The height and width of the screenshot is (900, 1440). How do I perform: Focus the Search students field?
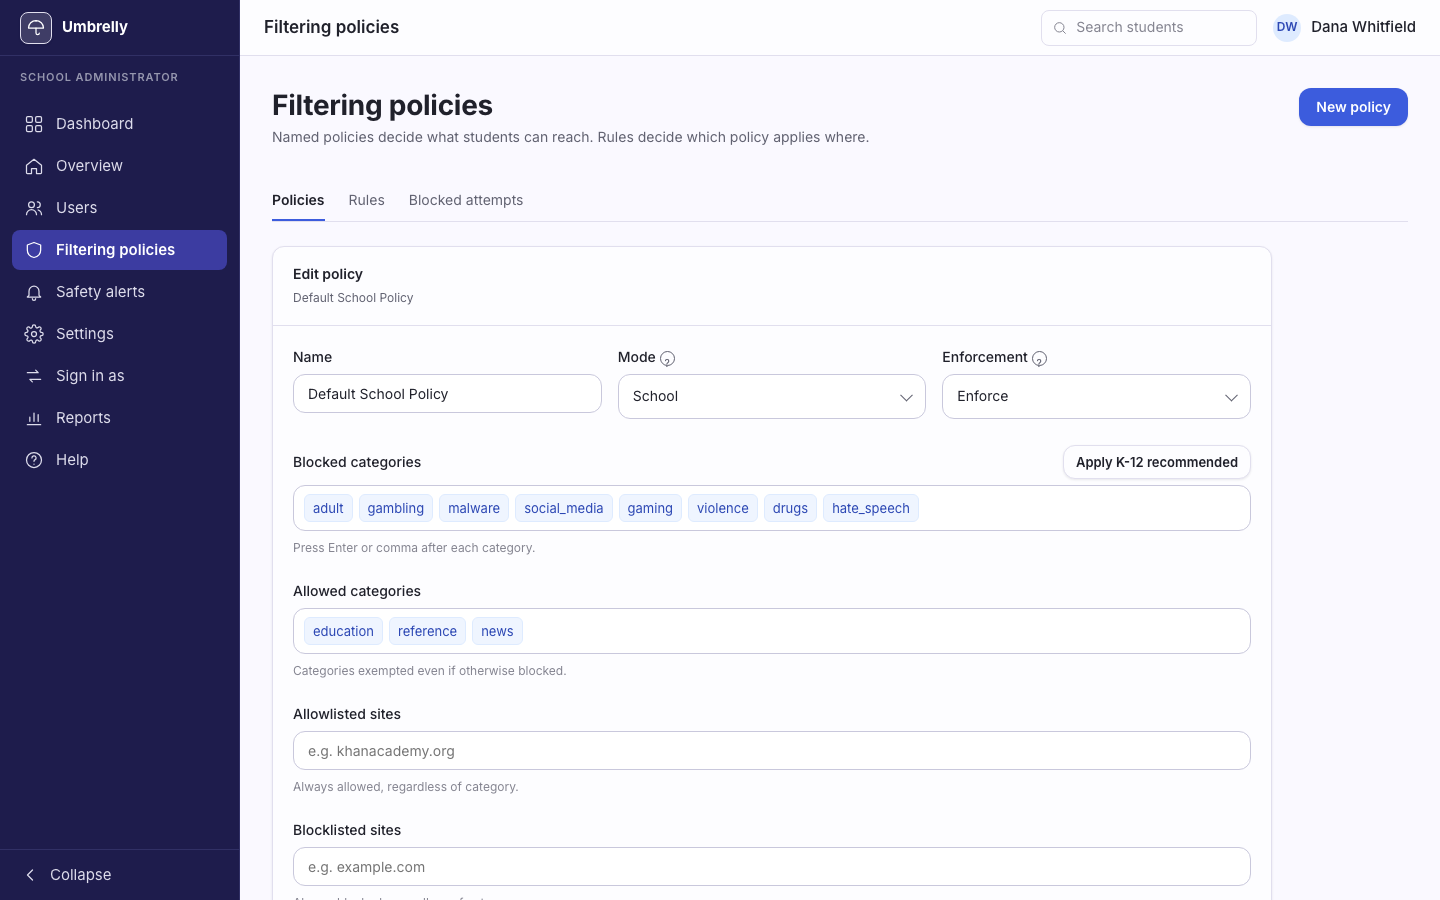(1149, 28)
